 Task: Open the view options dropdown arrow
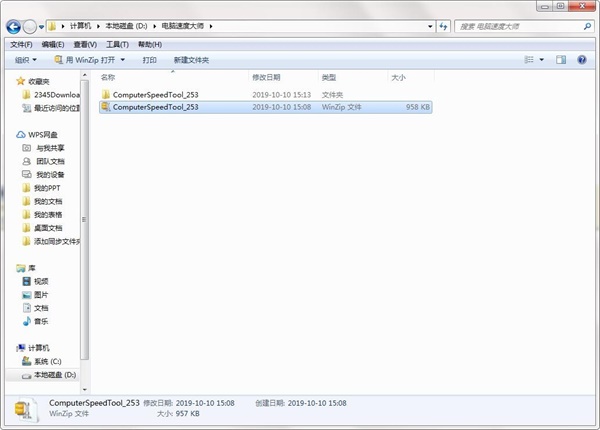[541, 60]
